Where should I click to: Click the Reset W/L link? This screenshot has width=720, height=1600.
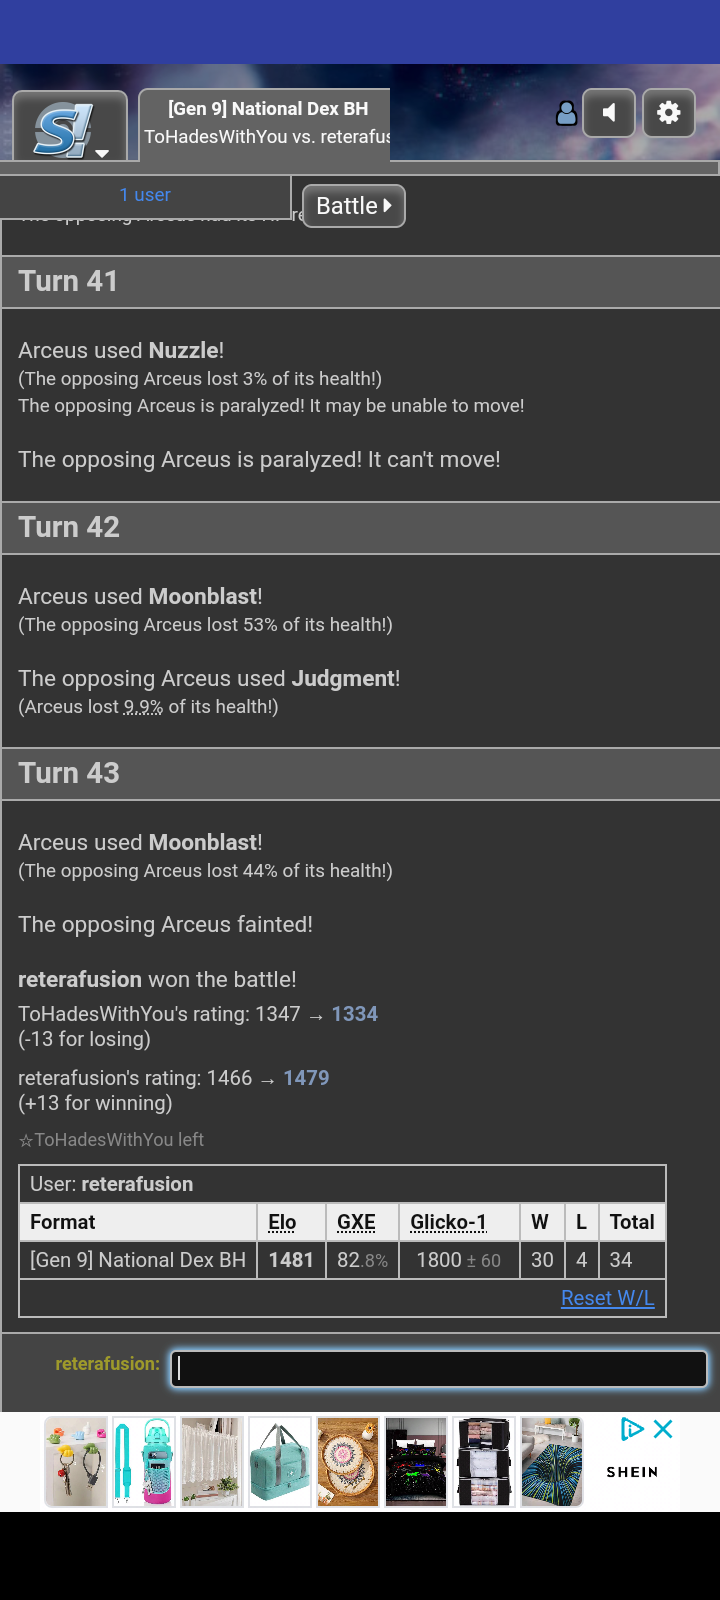point(608,1298)
